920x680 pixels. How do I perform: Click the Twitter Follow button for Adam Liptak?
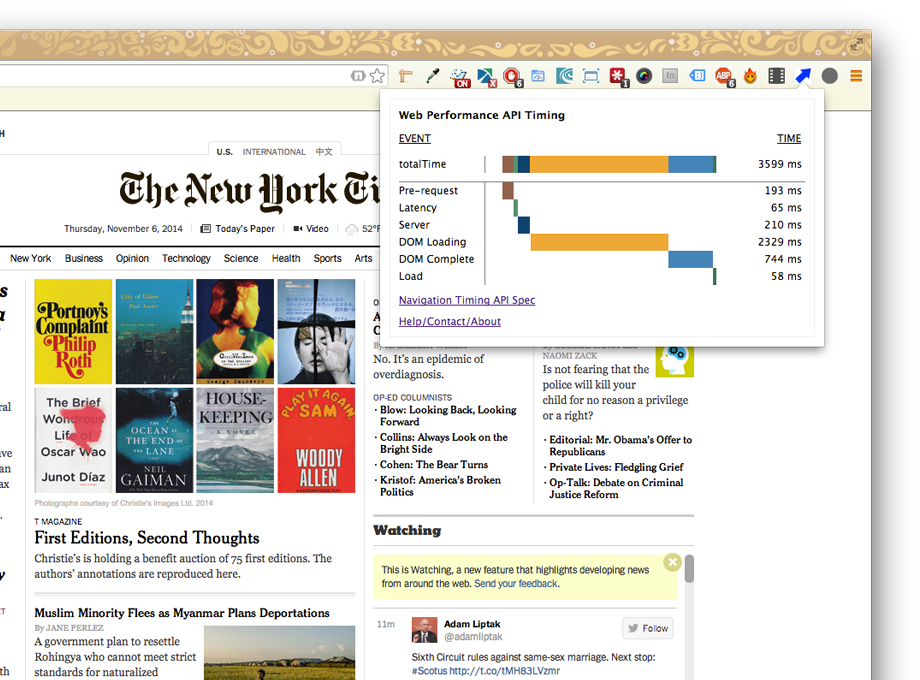pos(648,628)
